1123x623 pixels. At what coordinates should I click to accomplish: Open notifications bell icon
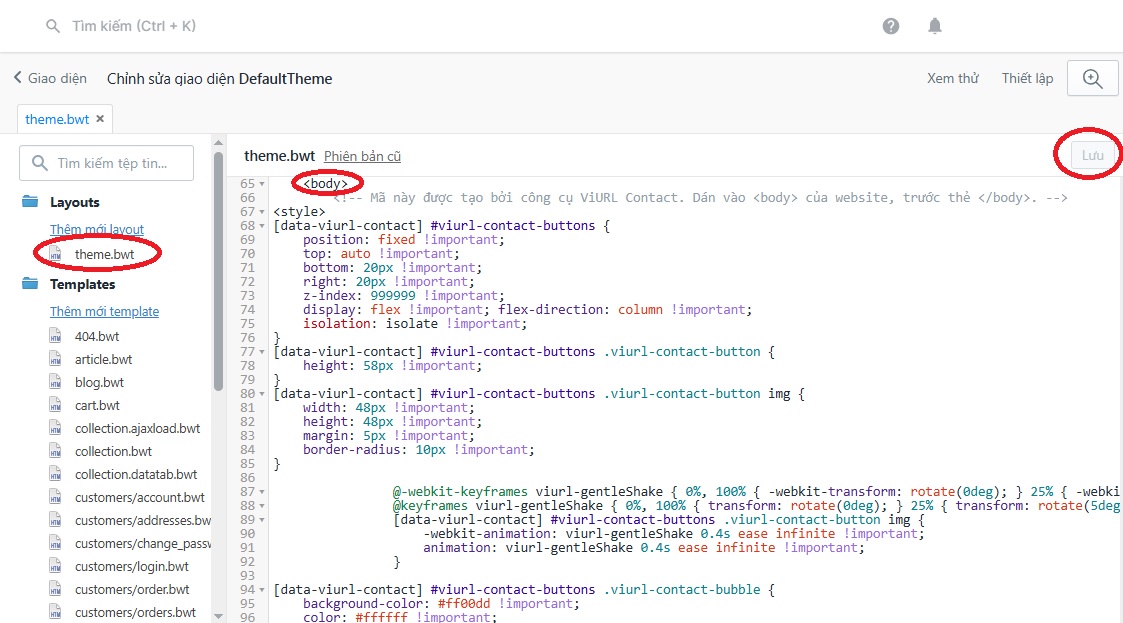(x=935, y=26)
